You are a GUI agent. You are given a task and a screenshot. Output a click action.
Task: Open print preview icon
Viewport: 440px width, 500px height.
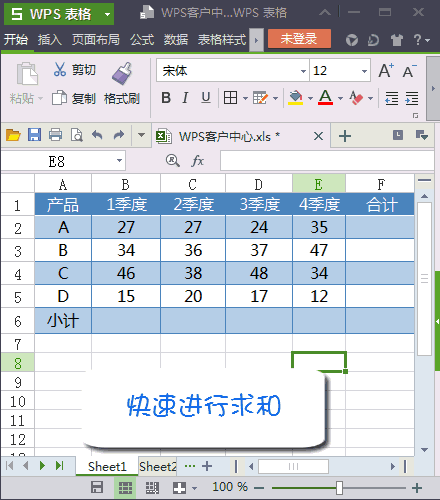(77, 135)
